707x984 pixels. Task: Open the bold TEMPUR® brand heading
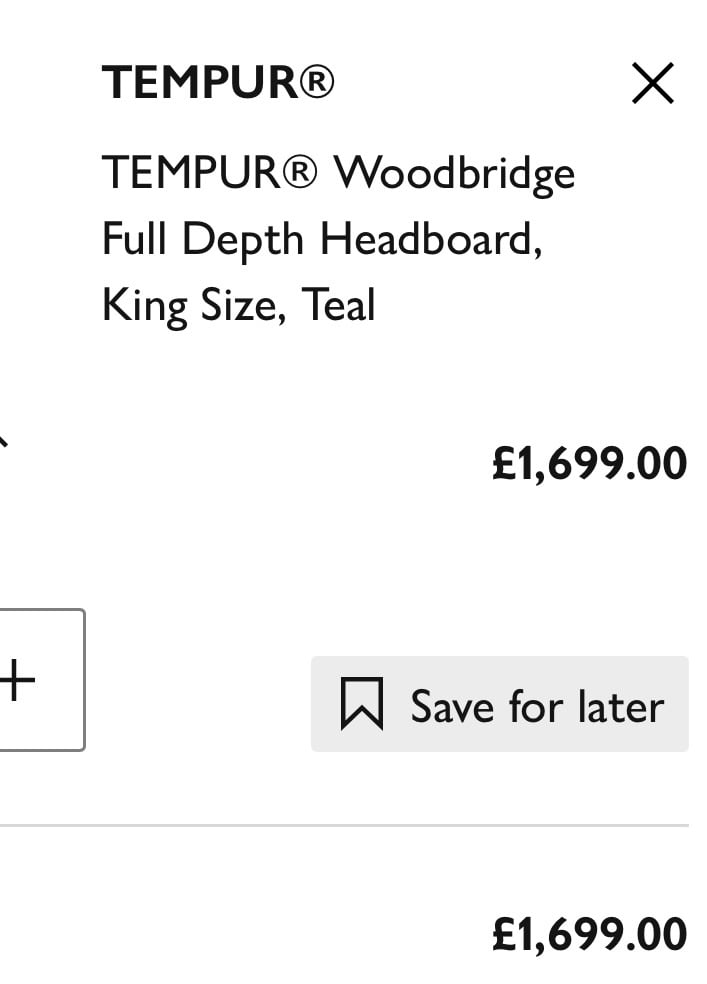[218, 82]
